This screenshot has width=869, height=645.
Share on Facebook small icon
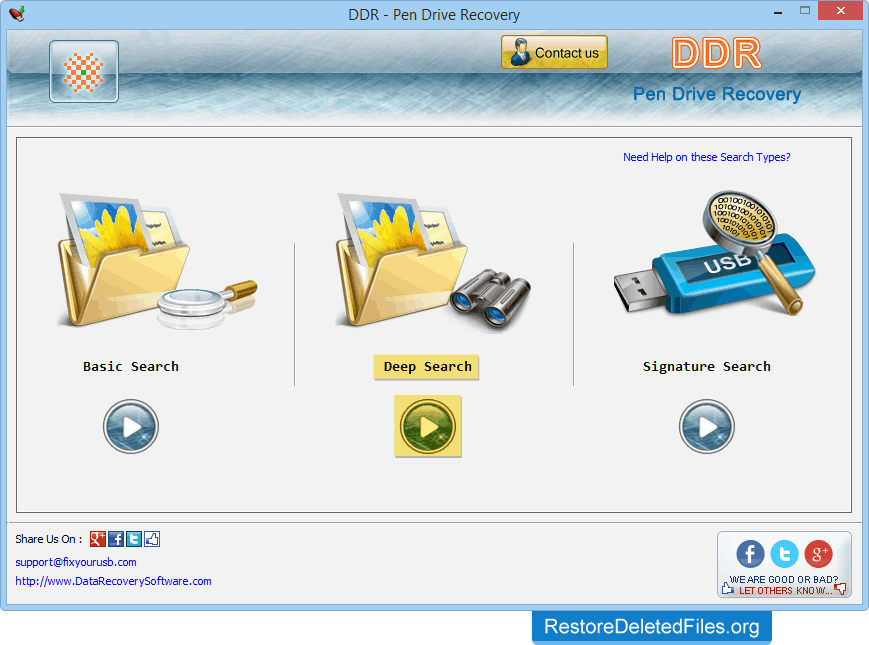click(116, 539)
